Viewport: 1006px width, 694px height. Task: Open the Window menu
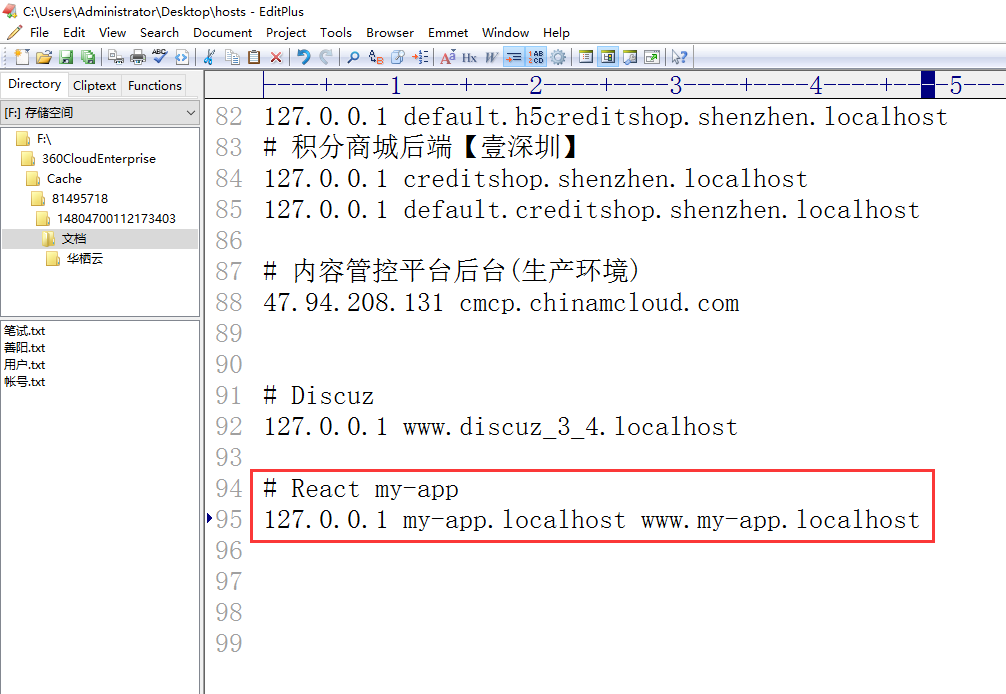[506, 33]
